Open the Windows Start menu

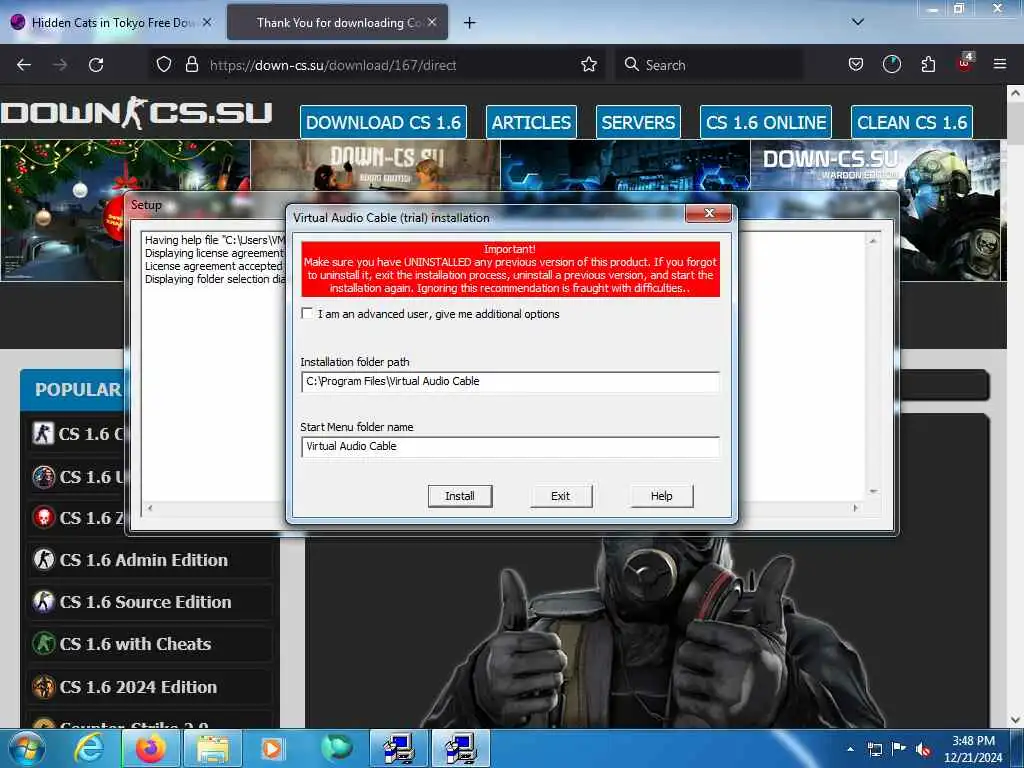[x=27, y=748]
